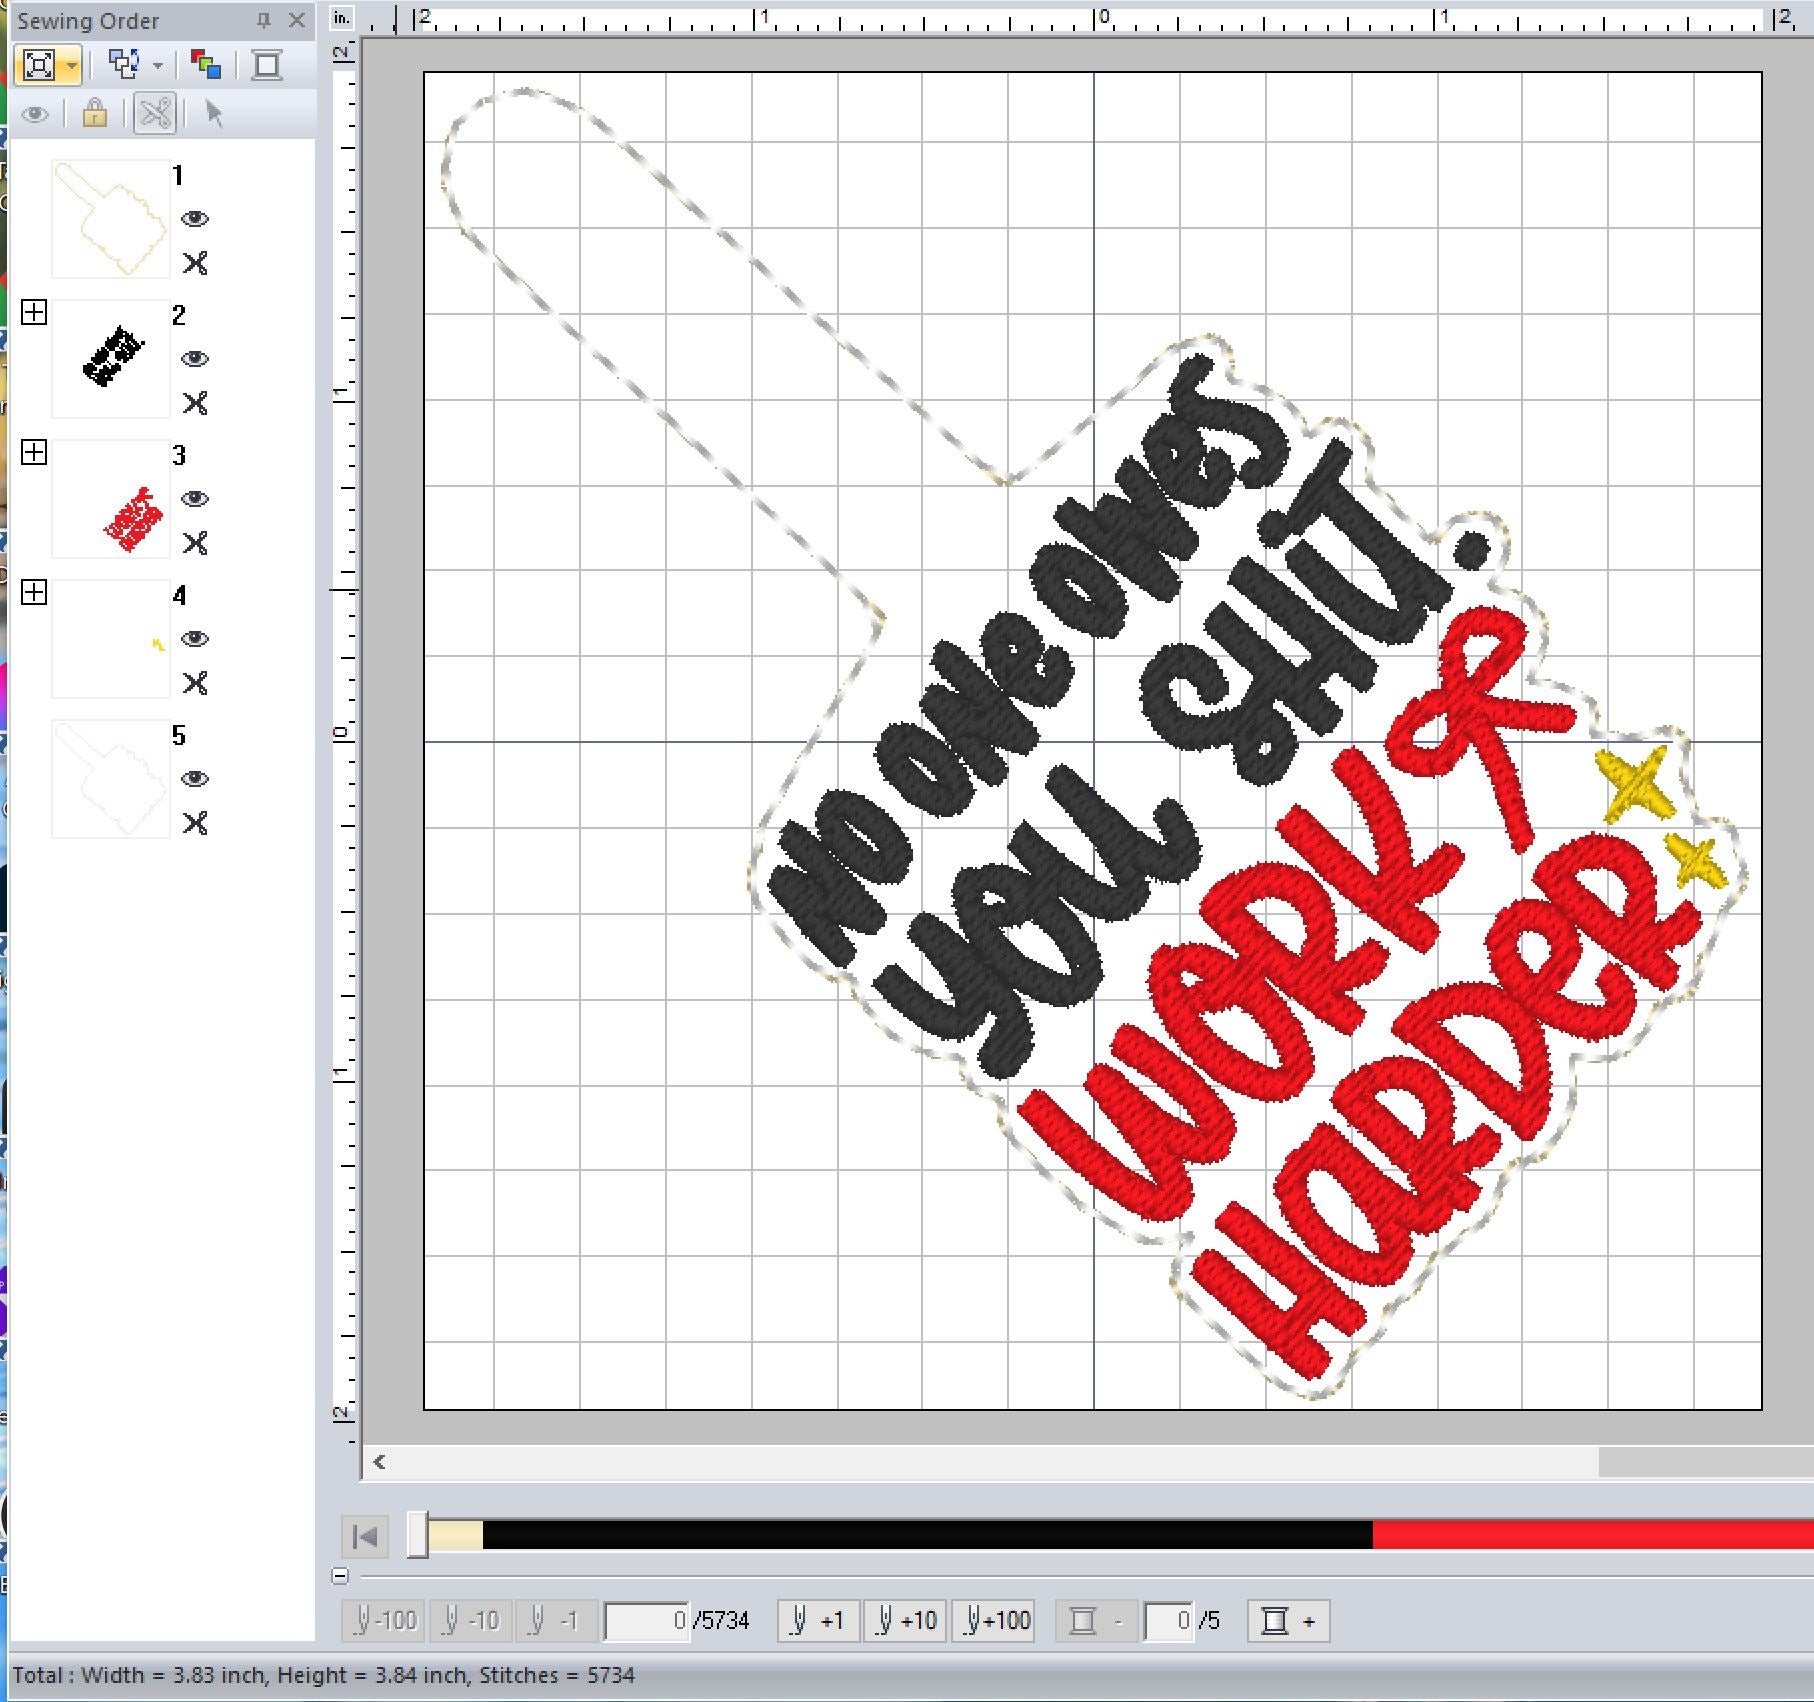The height and width of the screenshot is (1702, 1814).
Task: Advance 10 stitches with the +10 button
Action: point(905,1621)
